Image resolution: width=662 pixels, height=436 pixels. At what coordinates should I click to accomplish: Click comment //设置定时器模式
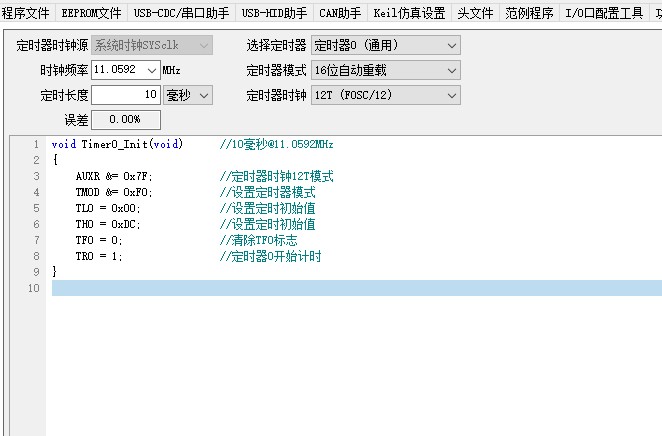pyautogui.click(x=267, y=192)
